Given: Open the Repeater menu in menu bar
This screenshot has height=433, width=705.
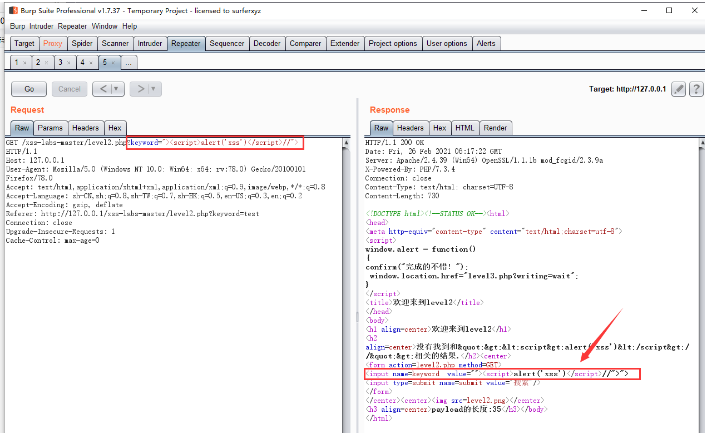Looking at the screenshot, I should (x=72, y=26).
